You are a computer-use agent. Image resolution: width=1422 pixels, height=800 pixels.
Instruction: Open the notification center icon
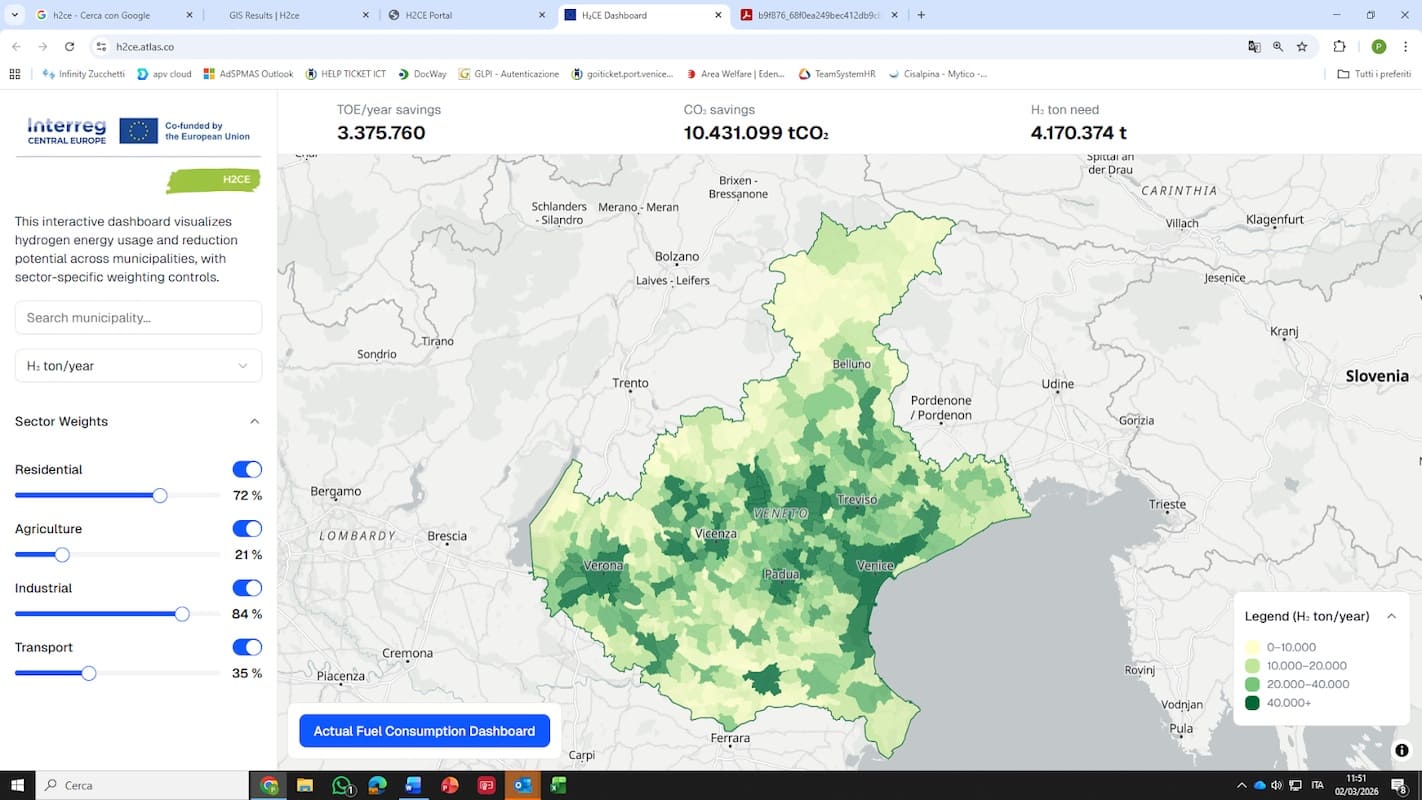(x=1401, y=786)
